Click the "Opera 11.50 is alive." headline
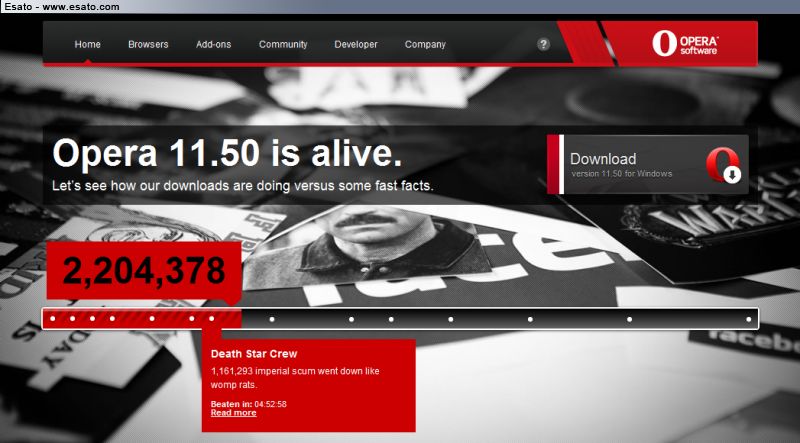 pyautogui.click(x=227, y=153)
